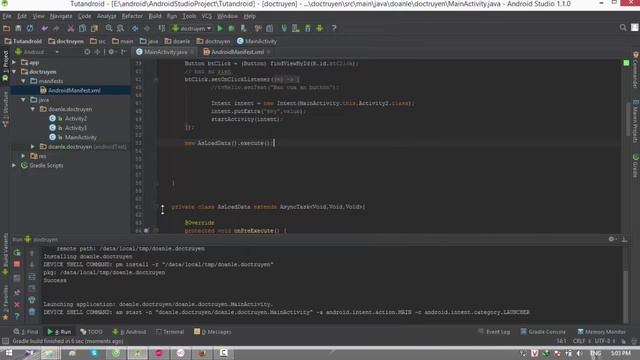
Task: Collapse the manifests folder
Action: tap(23, 81)
